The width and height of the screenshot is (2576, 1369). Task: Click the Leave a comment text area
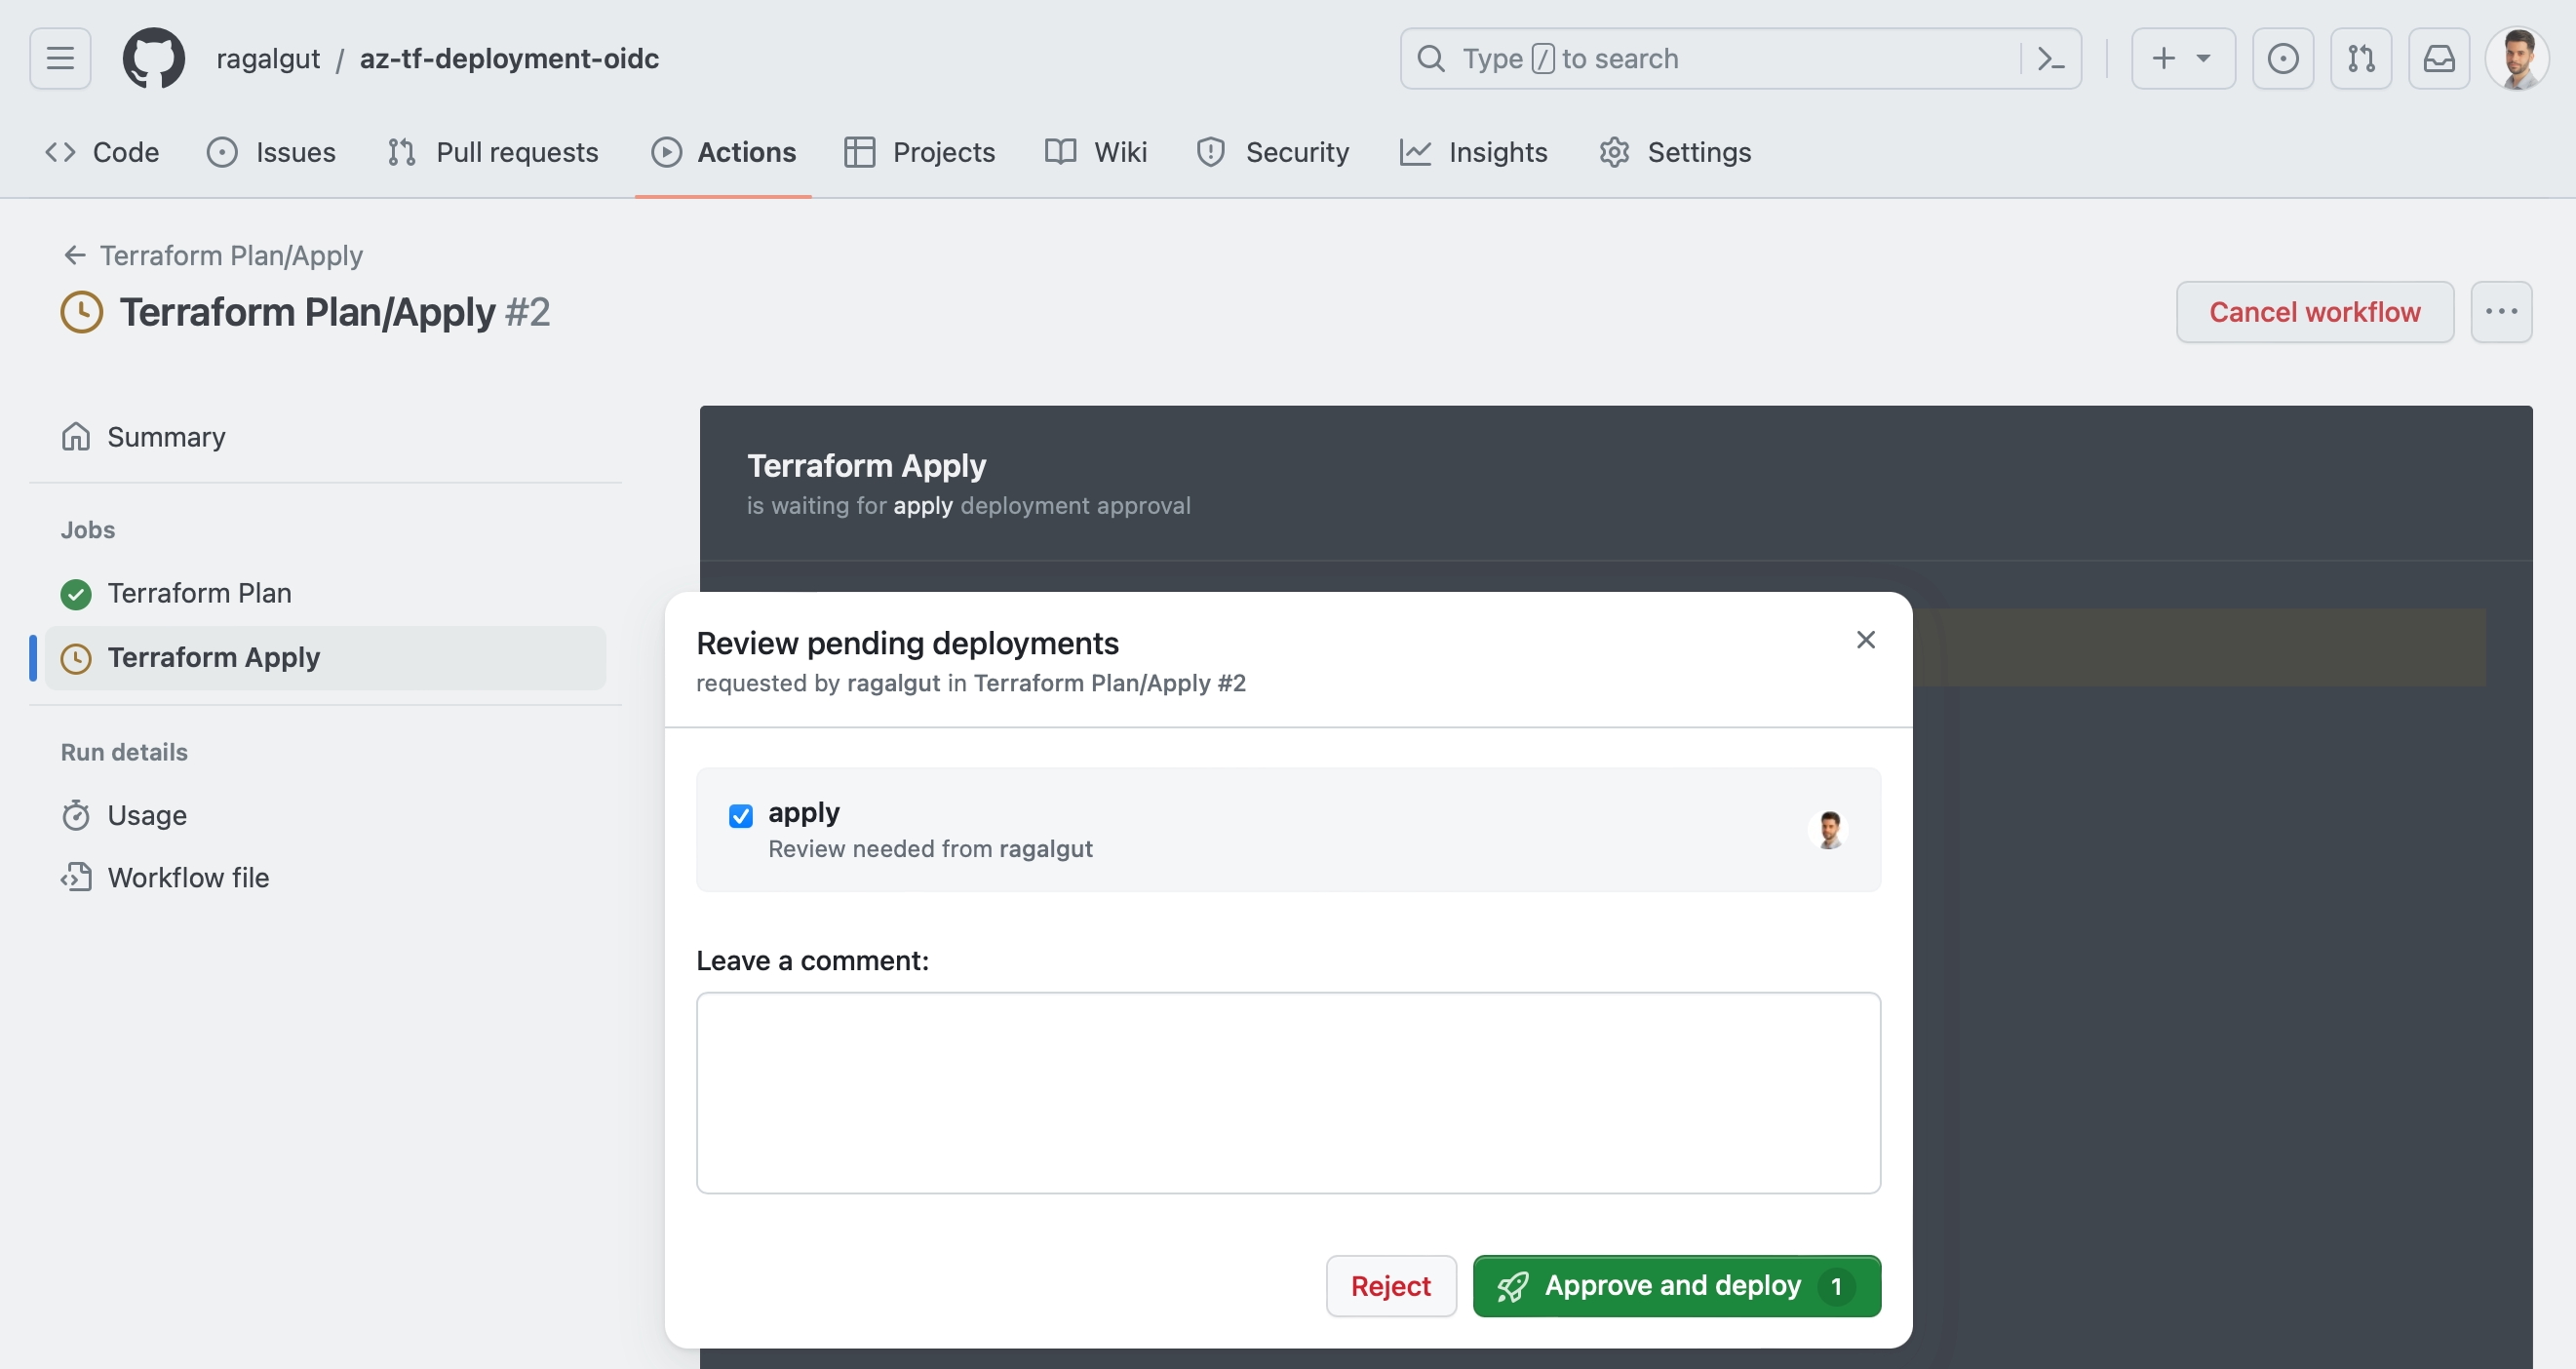click(x=1288, y=1093)
